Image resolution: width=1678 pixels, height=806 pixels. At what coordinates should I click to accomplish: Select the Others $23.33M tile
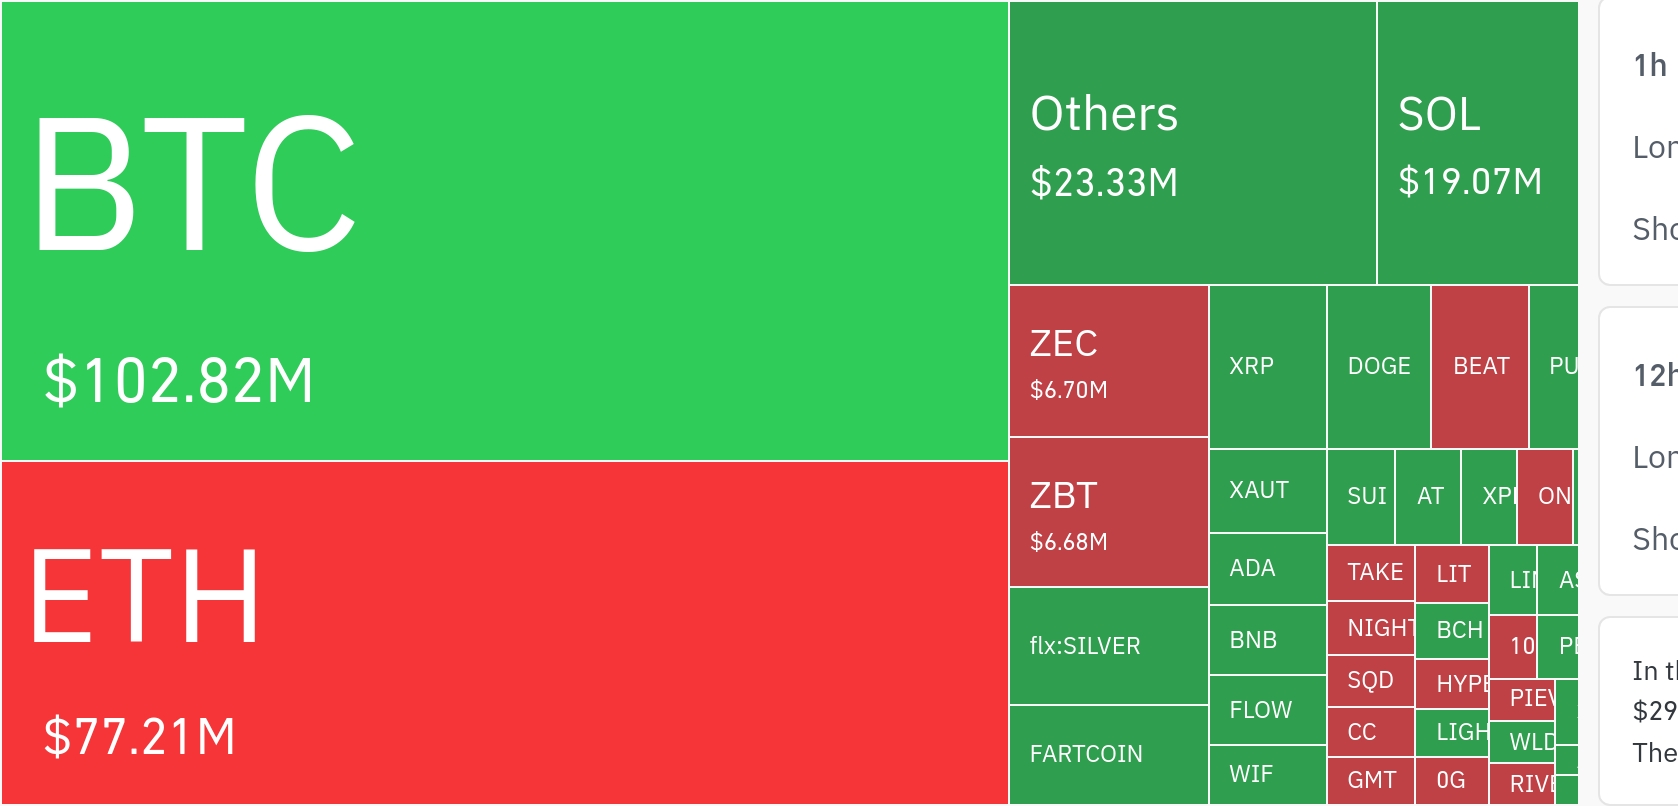click(1192, 143)
